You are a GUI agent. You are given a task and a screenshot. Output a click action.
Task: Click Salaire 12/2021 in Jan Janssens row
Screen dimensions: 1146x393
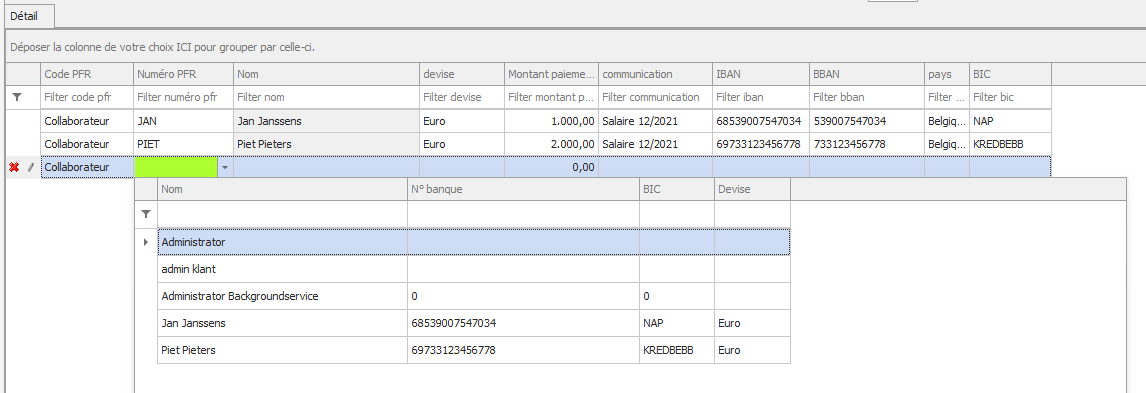coord(656,121)
